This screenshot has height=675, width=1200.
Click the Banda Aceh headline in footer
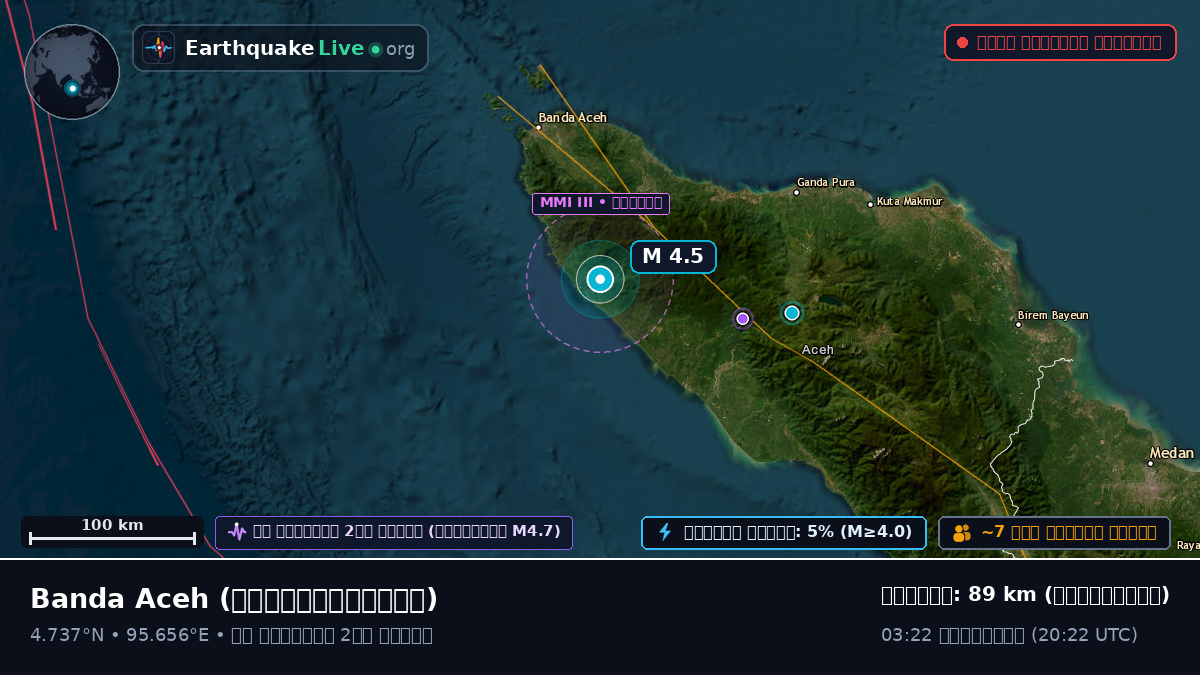[x=234, y=599]
